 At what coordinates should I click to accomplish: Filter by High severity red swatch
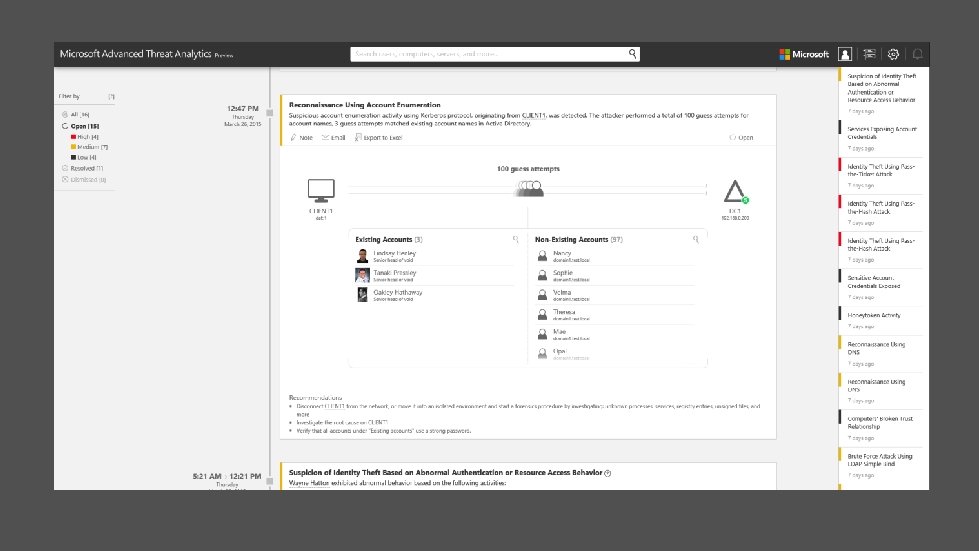click(73, 137)
